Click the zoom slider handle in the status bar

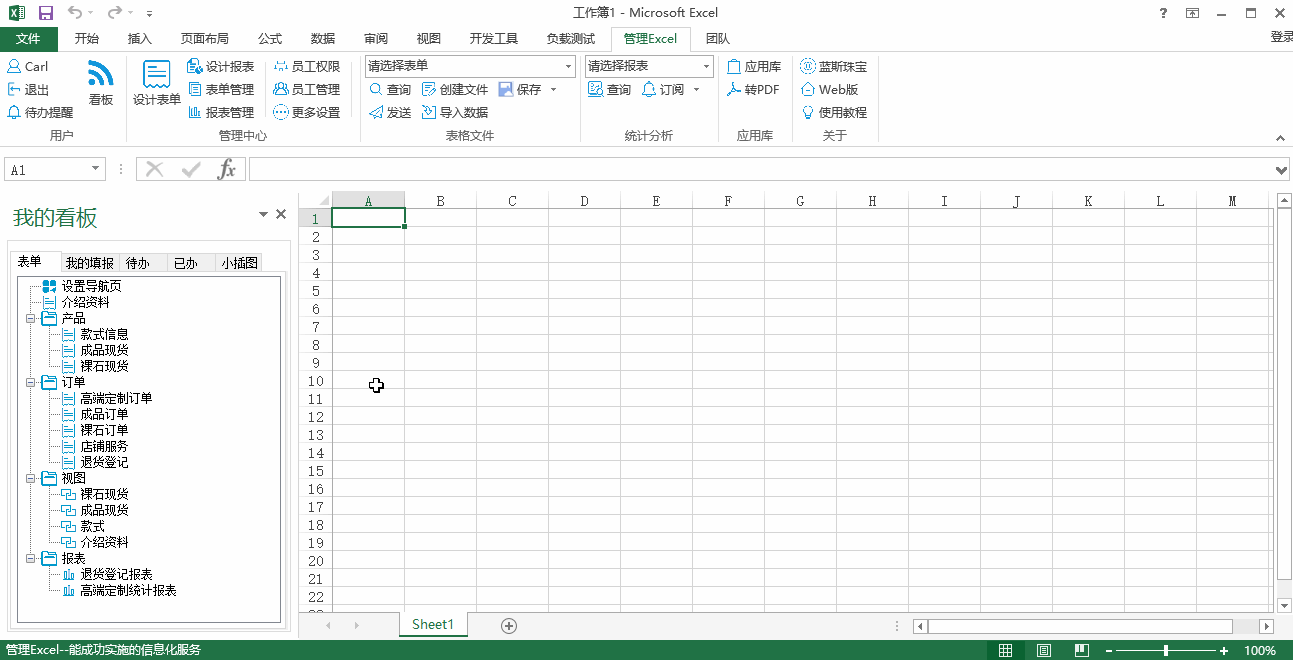1166,650
